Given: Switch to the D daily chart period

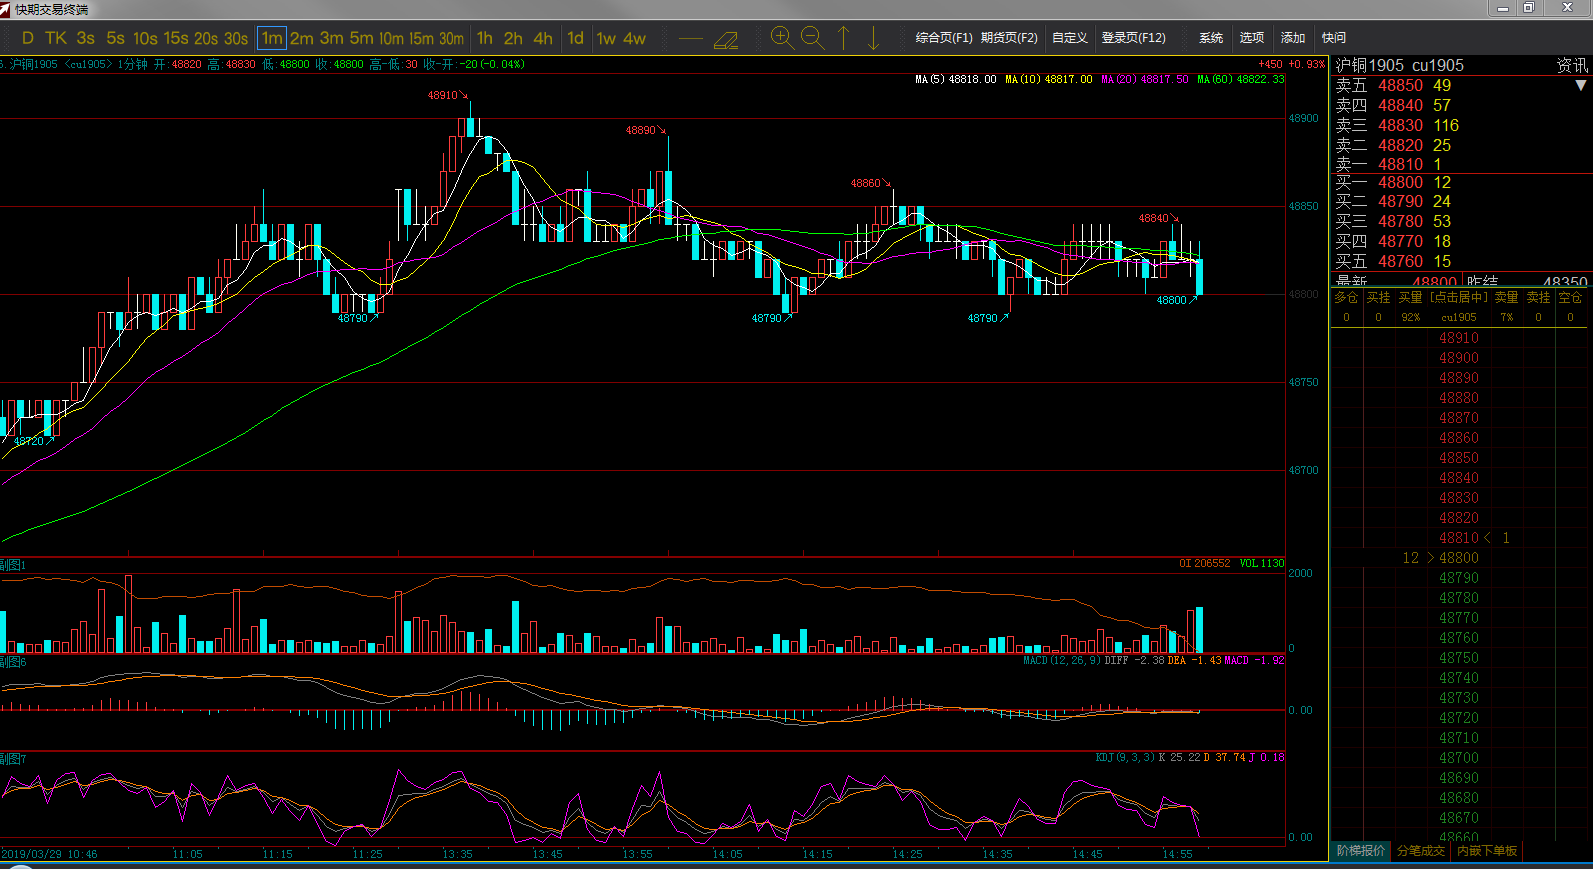Looking at the screenshot, I should [27, 38].
